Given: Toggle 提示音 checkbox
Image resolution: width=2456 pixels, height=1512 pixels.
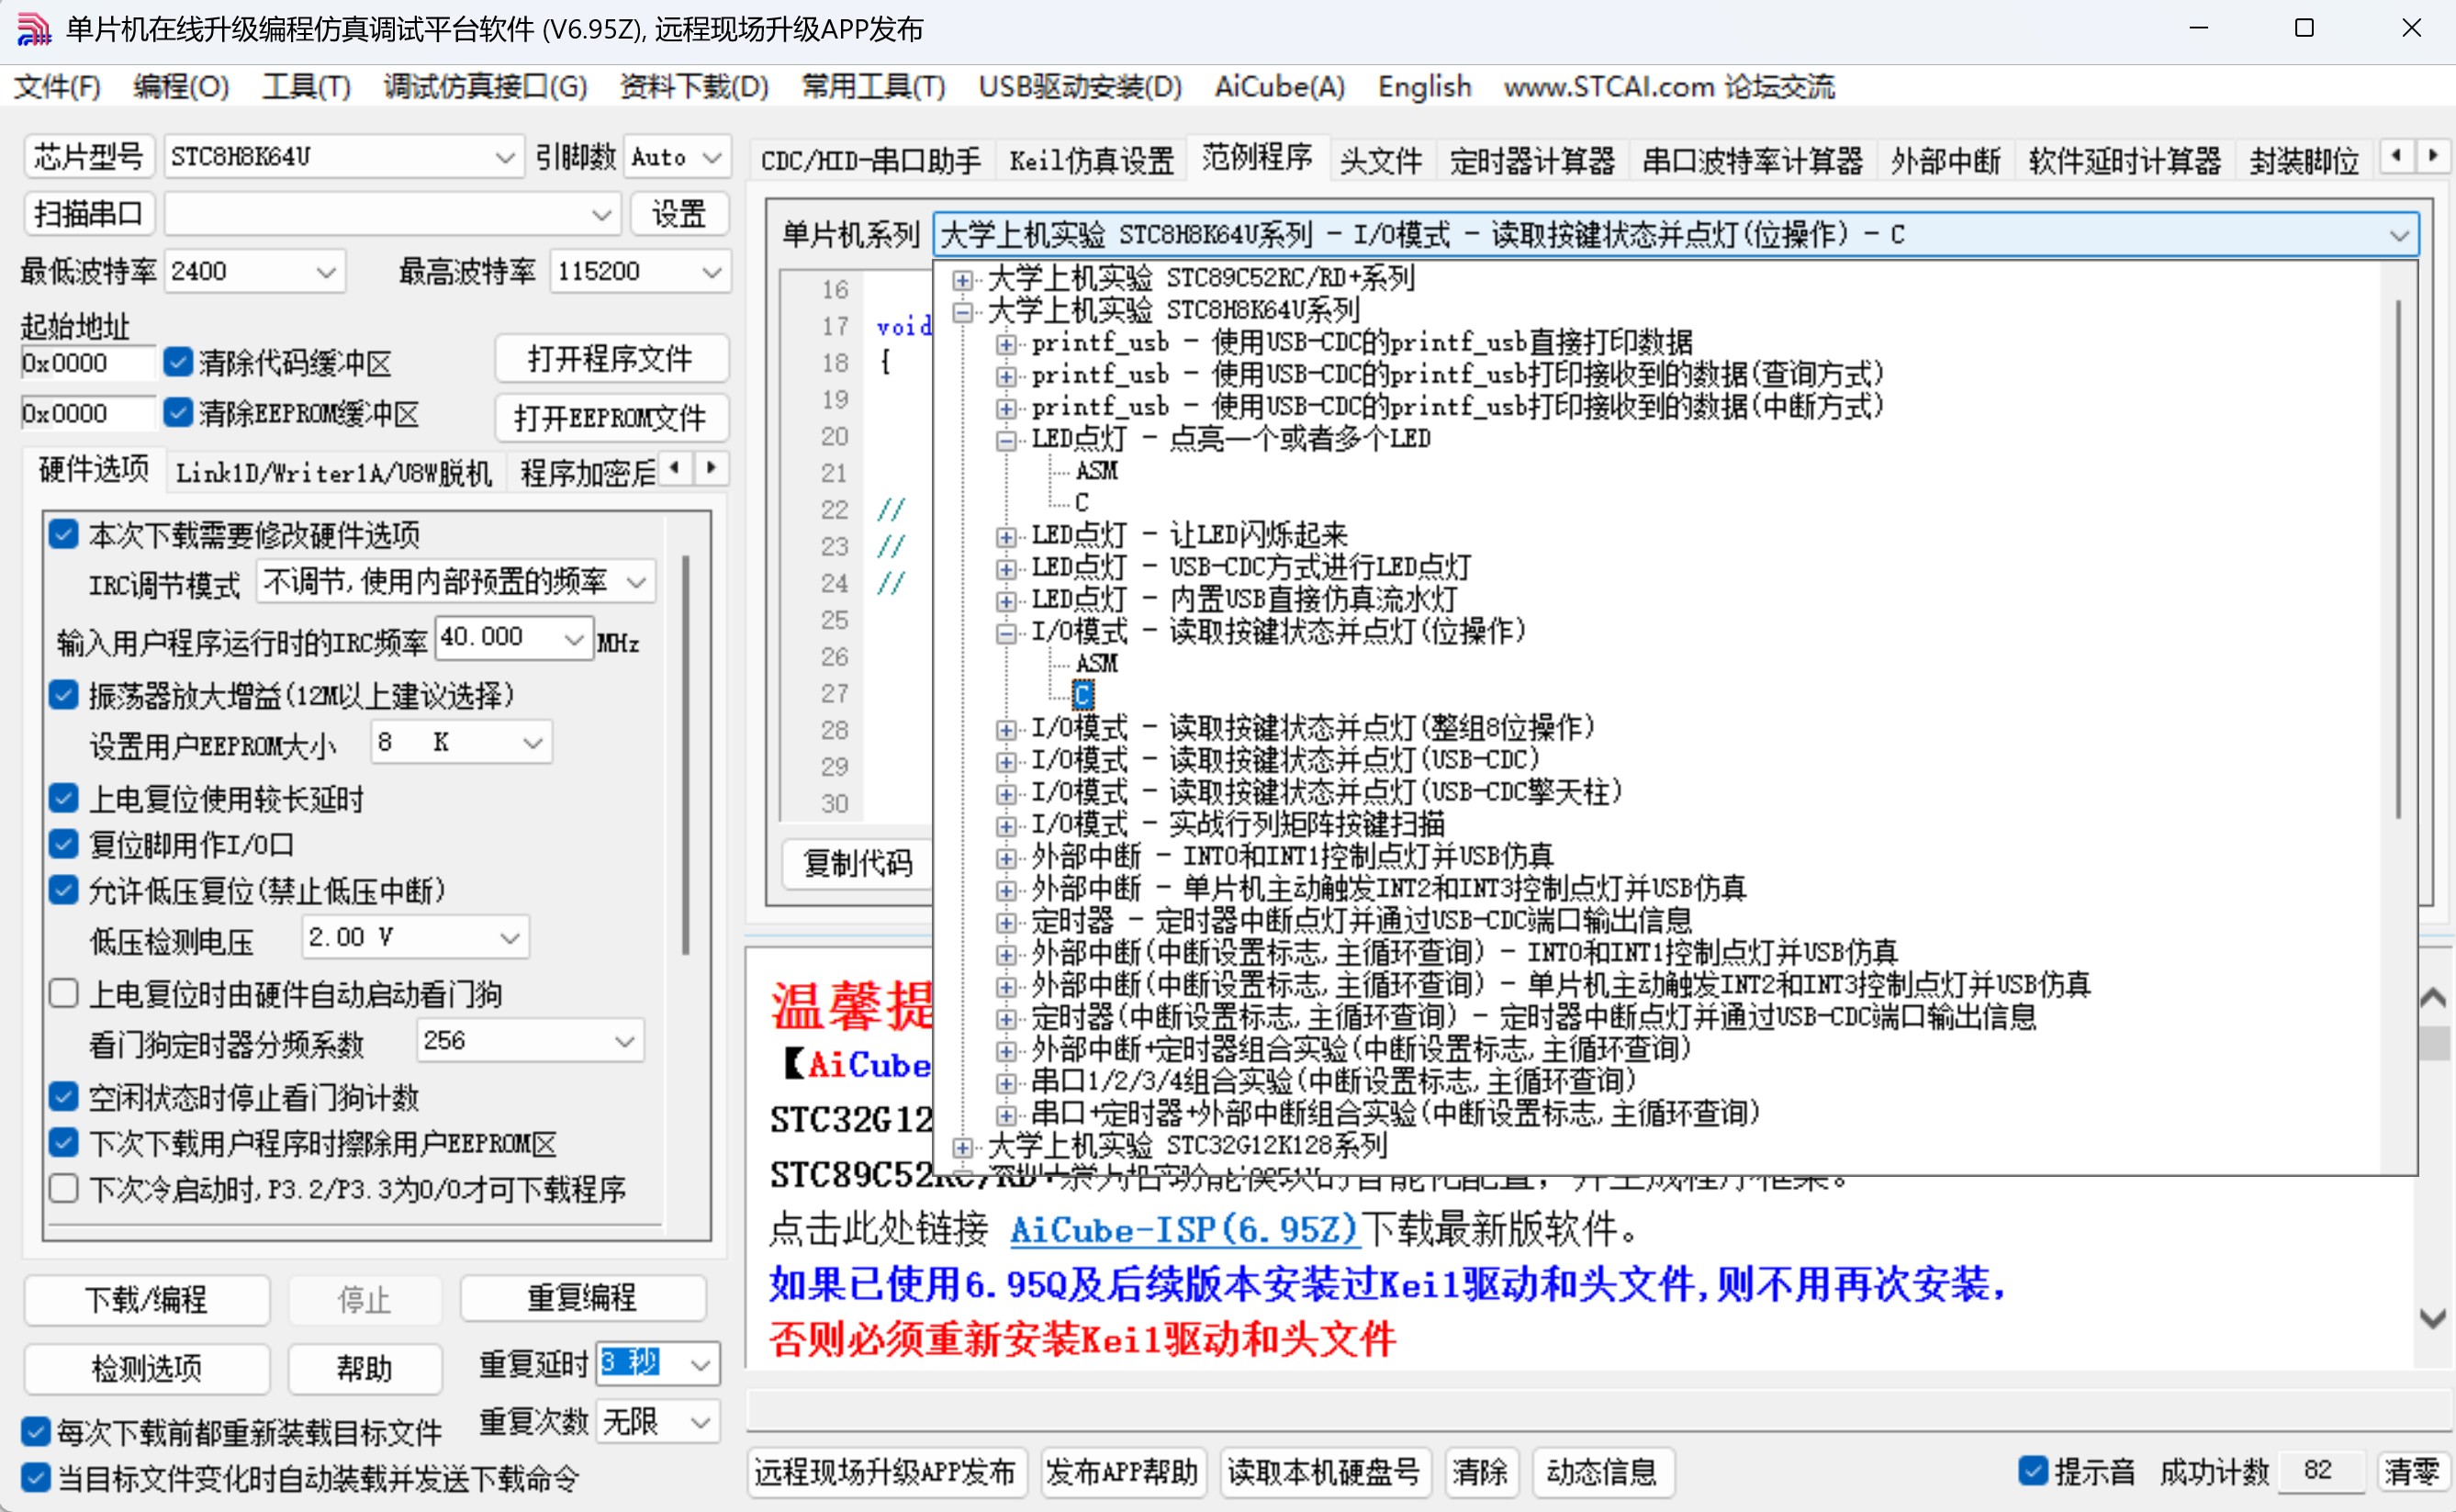Looking at the screenshot, I should [x=2031, y=1470].
